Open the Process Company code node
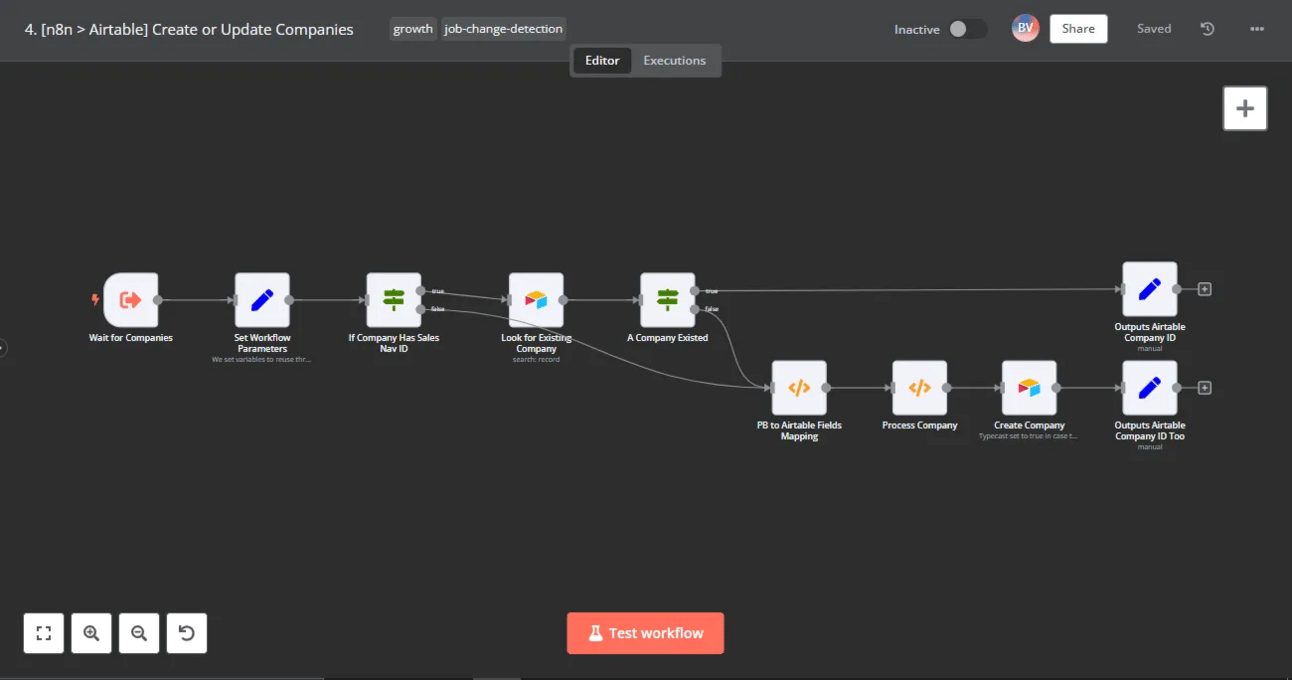 920,388
